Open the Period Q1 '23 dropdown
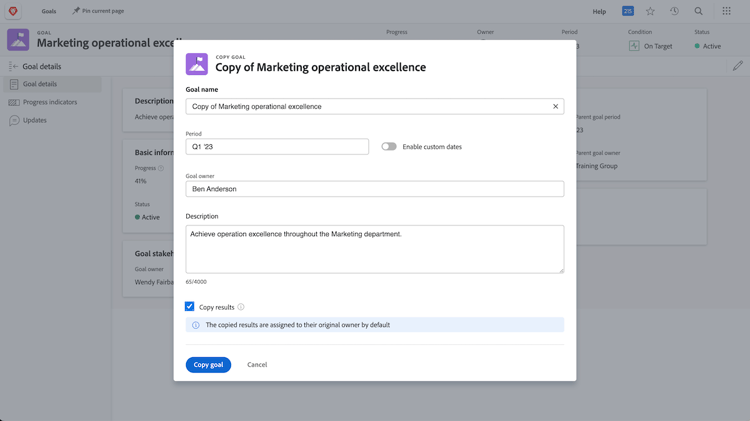Image resolution: width=750 pixels, height=421 pixels. point(277,147)
